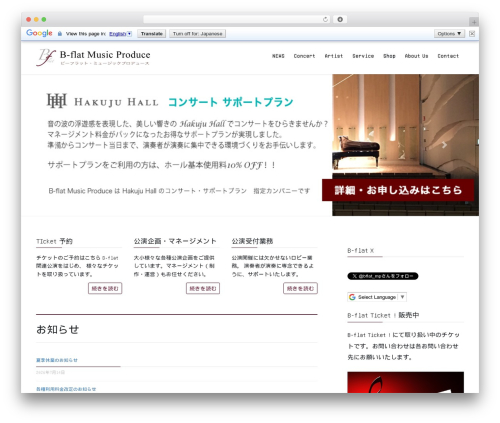
Task: Click the Translate button
Action: [152, 34]
